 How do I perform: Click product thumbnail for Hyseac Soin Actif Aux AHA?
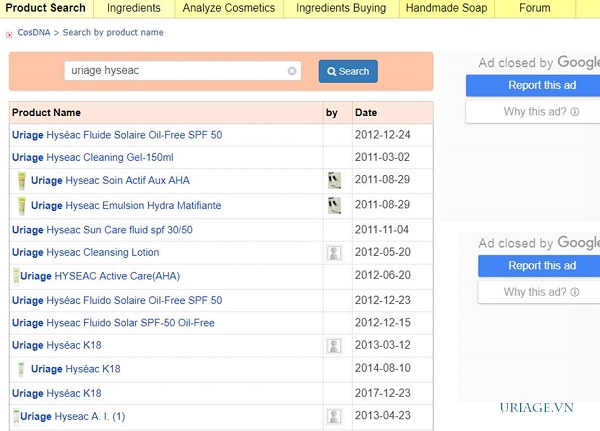(x=22, y=181)
